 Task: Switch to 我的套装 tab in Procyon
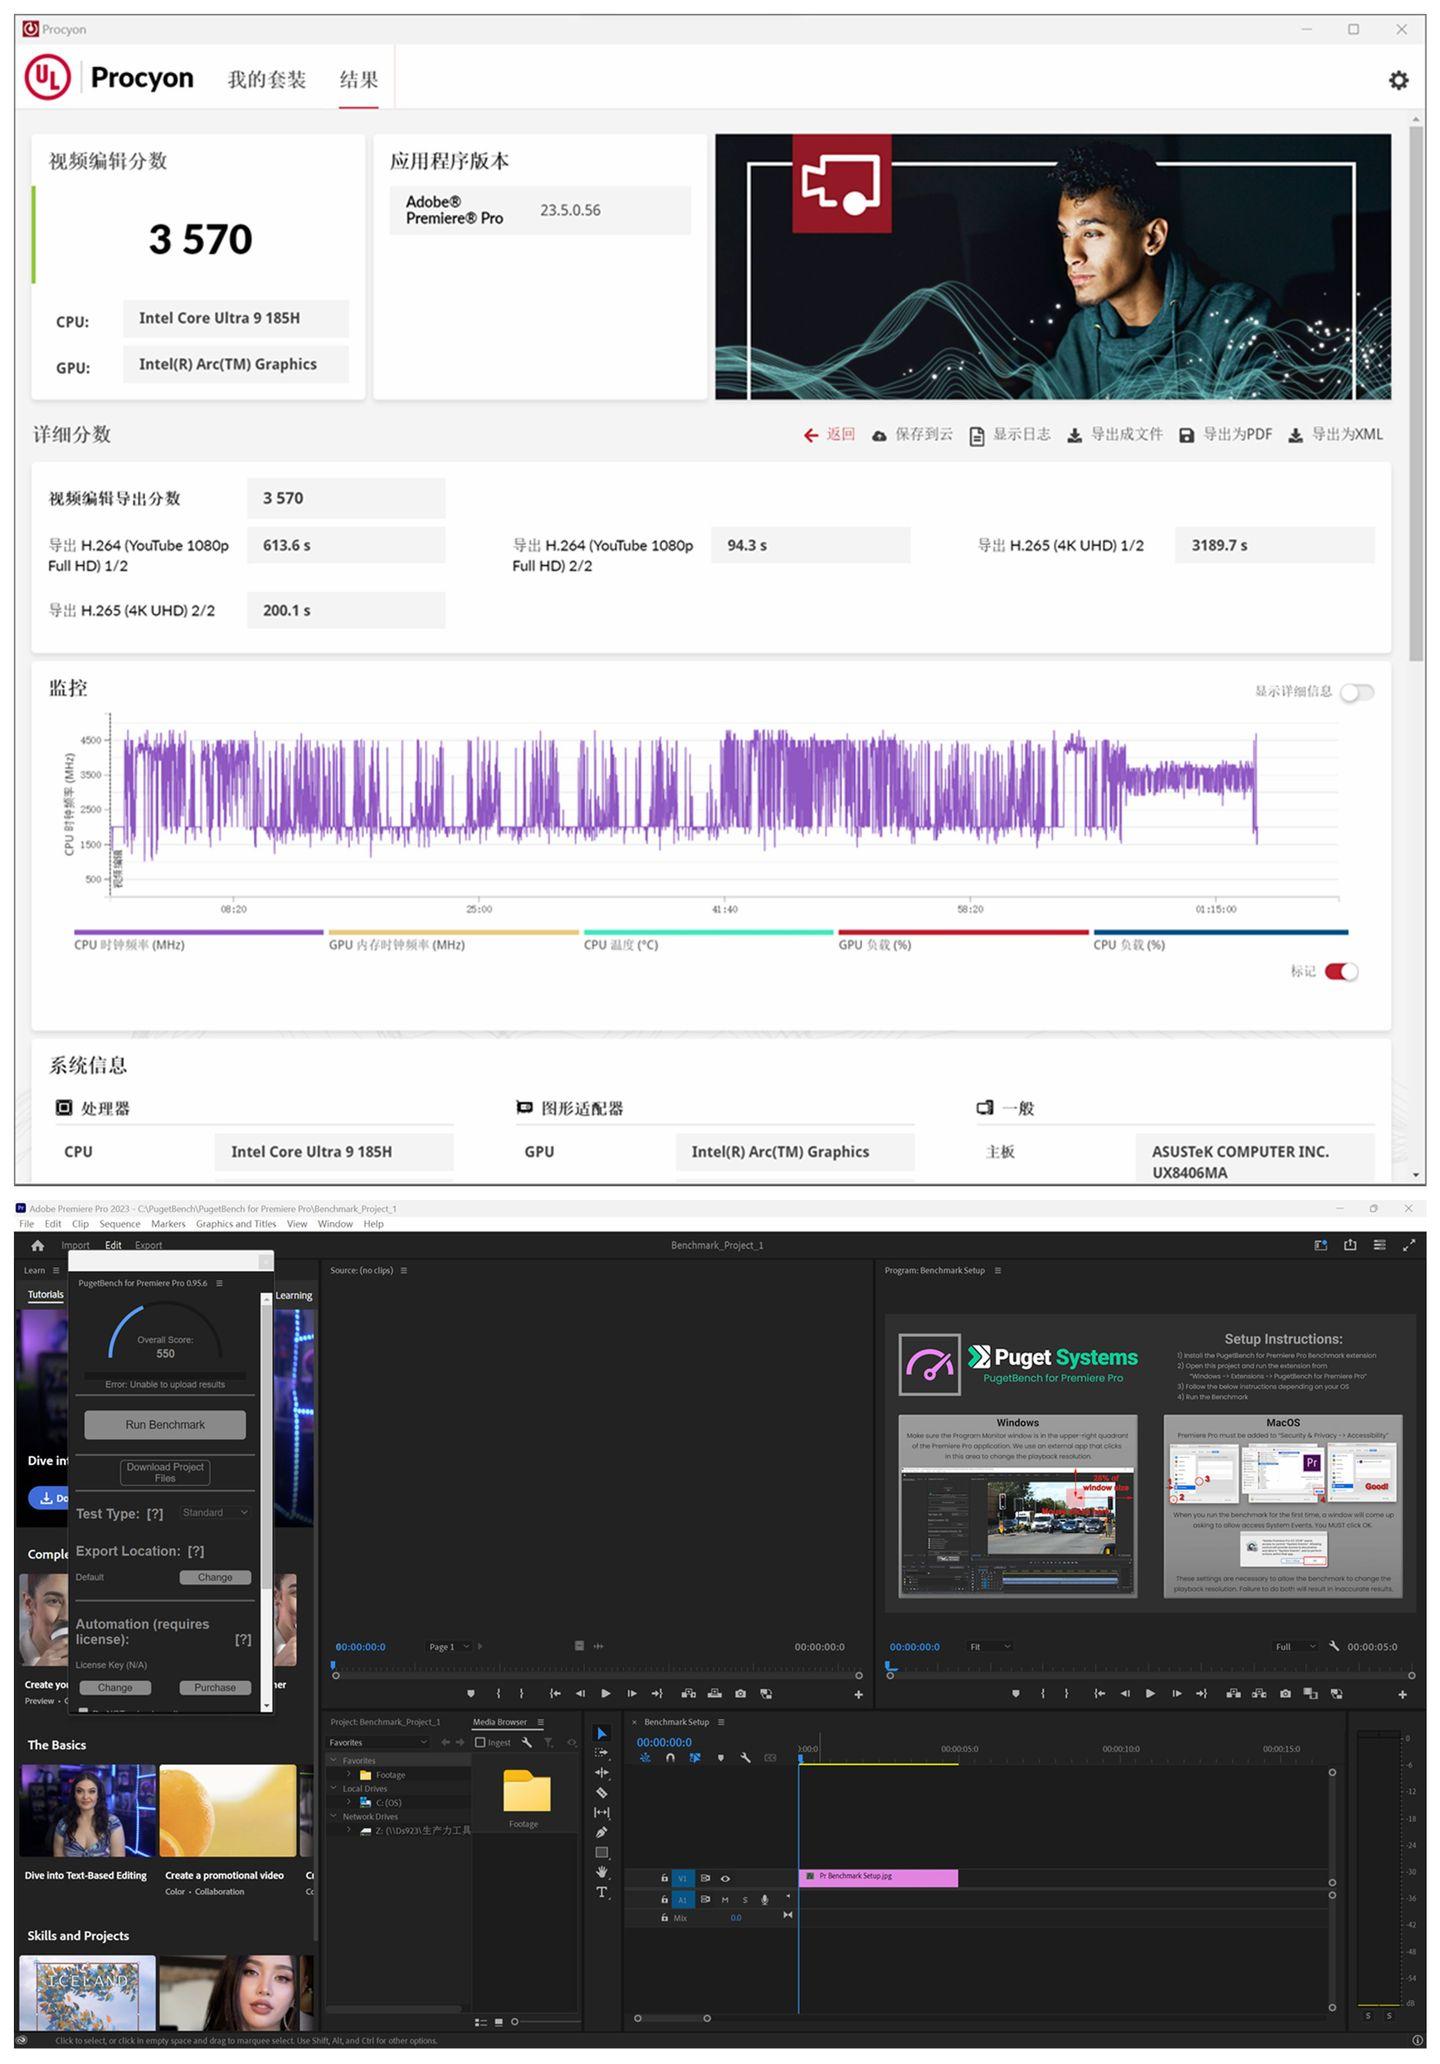click(x=266, y=80)
